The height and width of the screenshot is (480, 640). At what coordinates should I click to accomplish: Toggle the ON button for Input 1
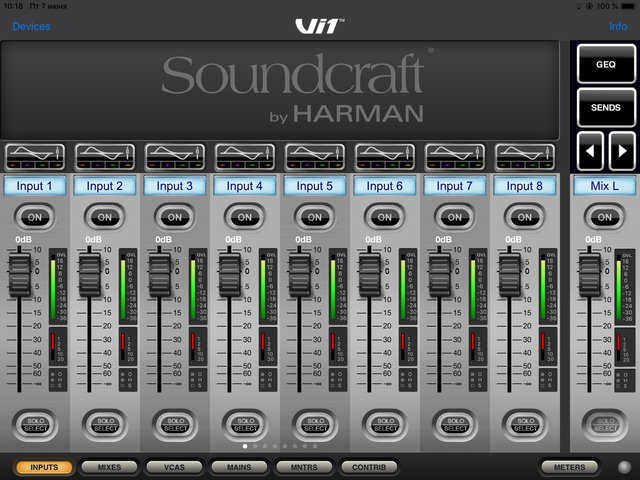(35, 217)
